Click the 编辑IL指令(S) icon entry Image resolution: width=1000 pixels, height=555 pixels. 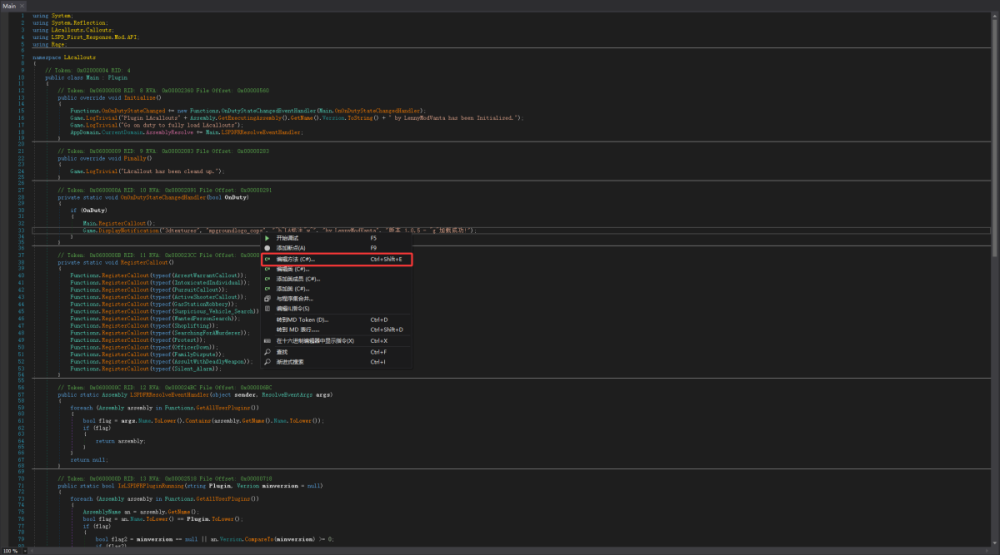[x=336, y=309]
